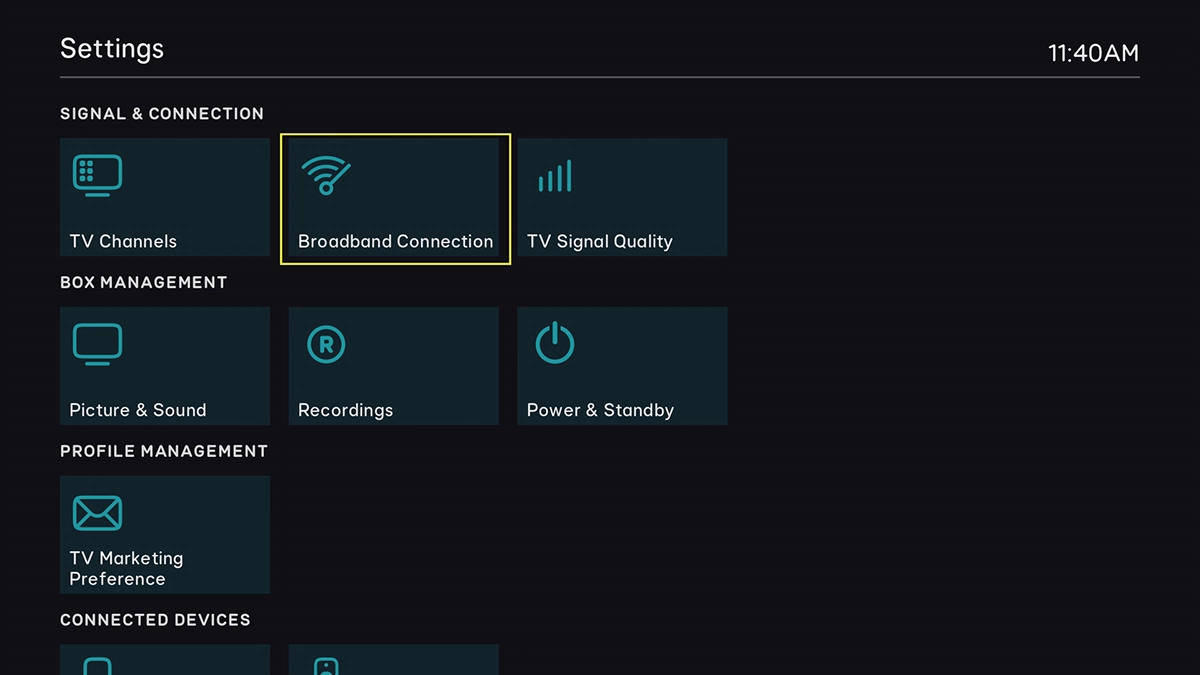1200x675 pixels.
Task: Select the TV Signal Quality tile
Action: pos(621,196)
